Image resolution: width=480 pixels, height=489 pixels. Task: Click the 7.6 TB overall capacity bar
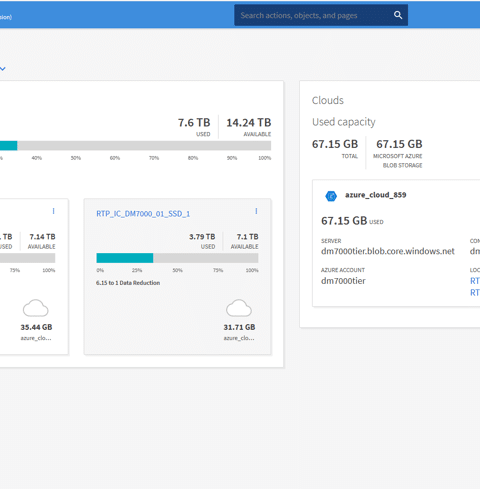(135, 146)
